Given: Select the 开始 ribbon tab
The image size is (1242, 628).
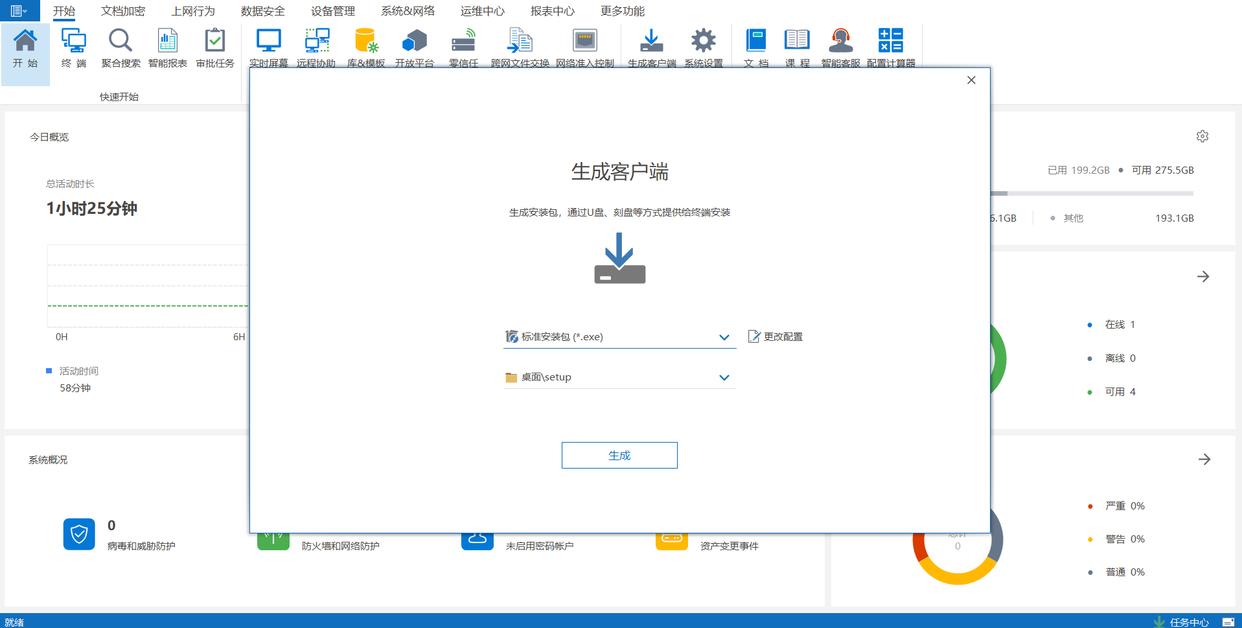Looking at the screenshot, I should tap(64, 11).
